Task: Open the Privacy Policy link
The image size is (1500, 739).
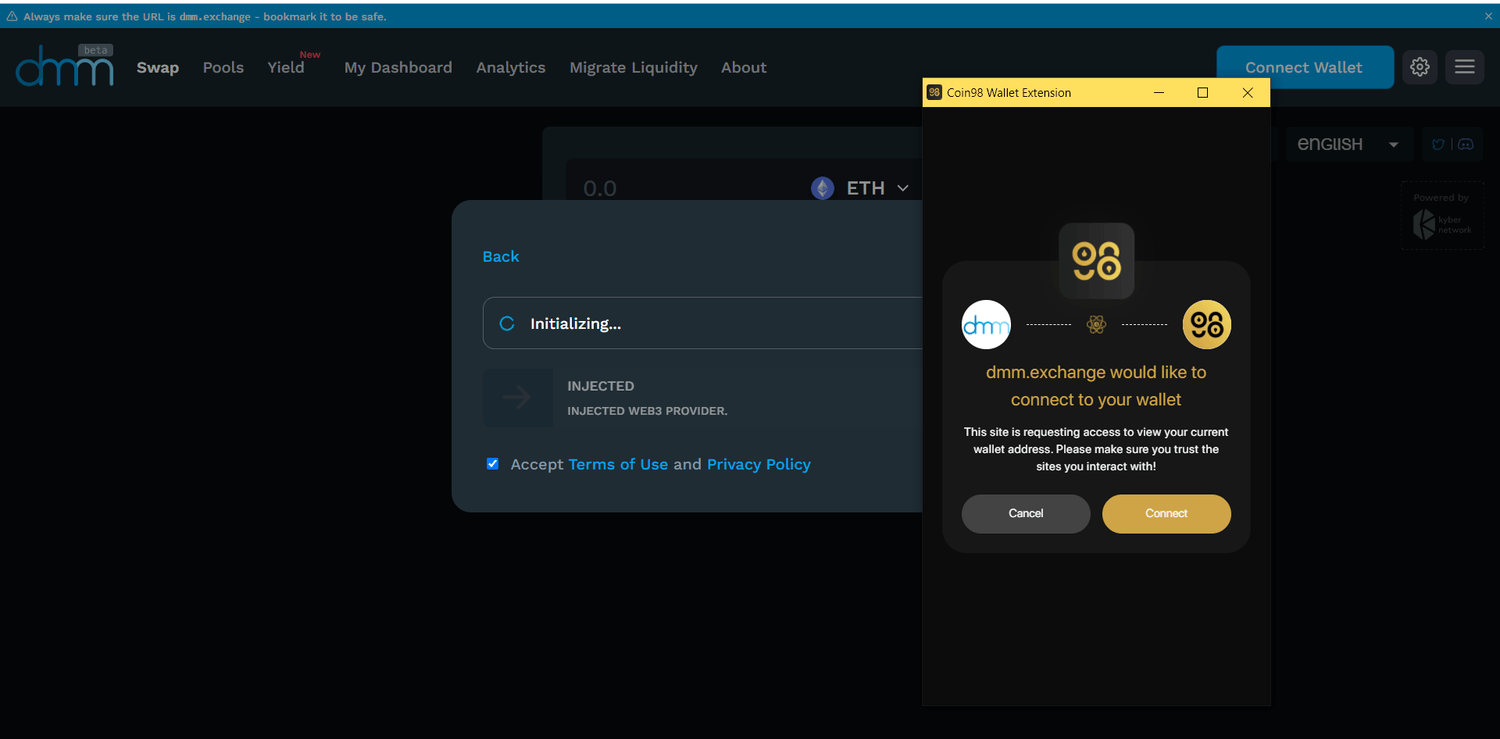Action: 759,464
